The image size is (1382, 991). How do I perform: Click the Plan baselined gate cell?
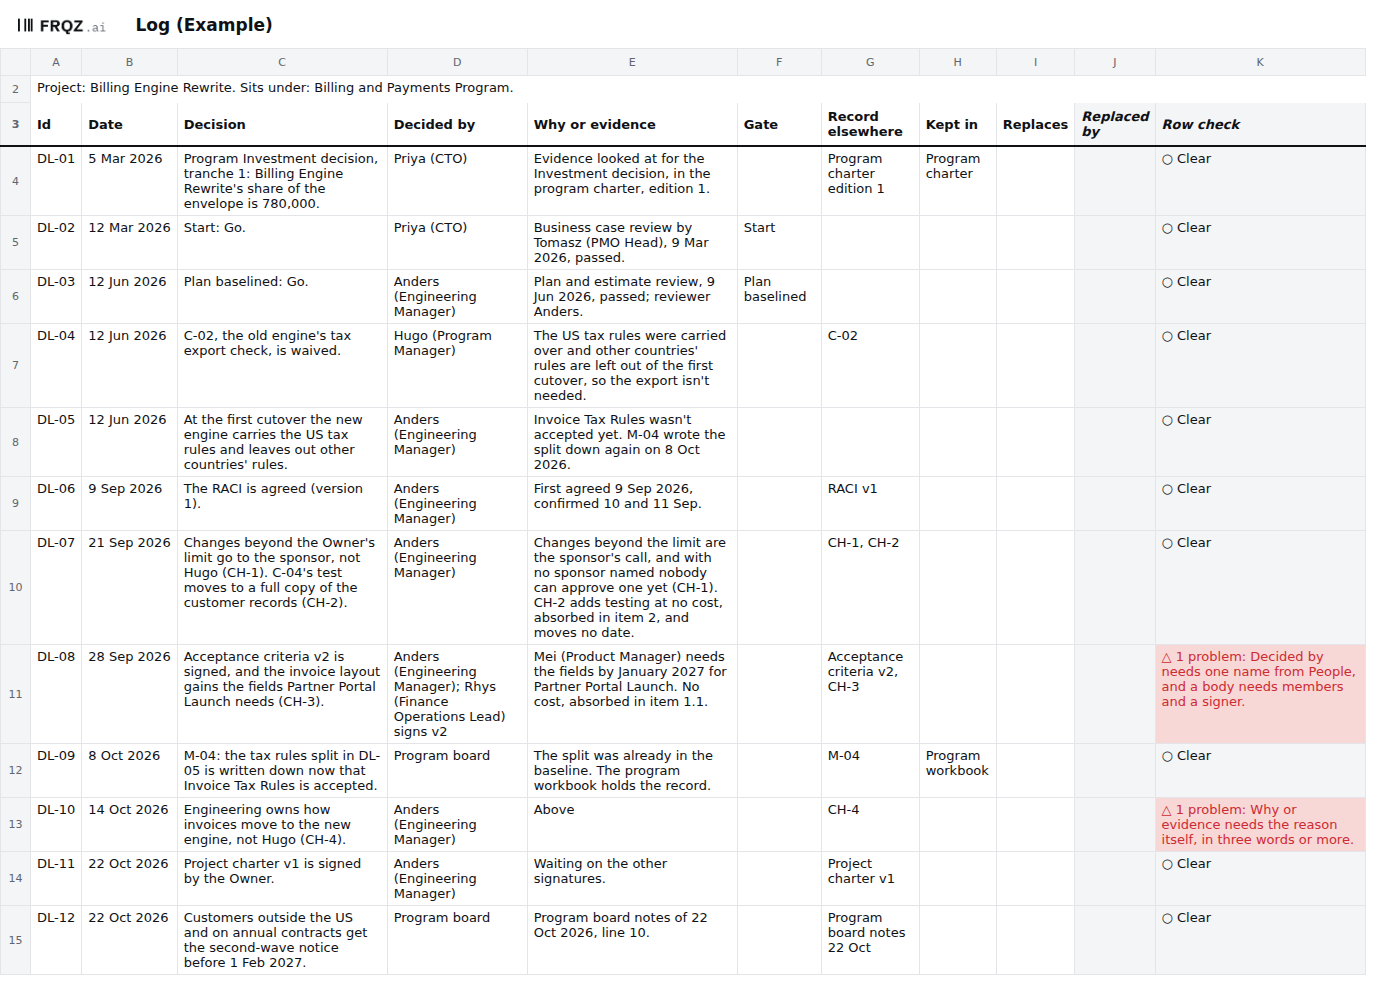point(779,297)
